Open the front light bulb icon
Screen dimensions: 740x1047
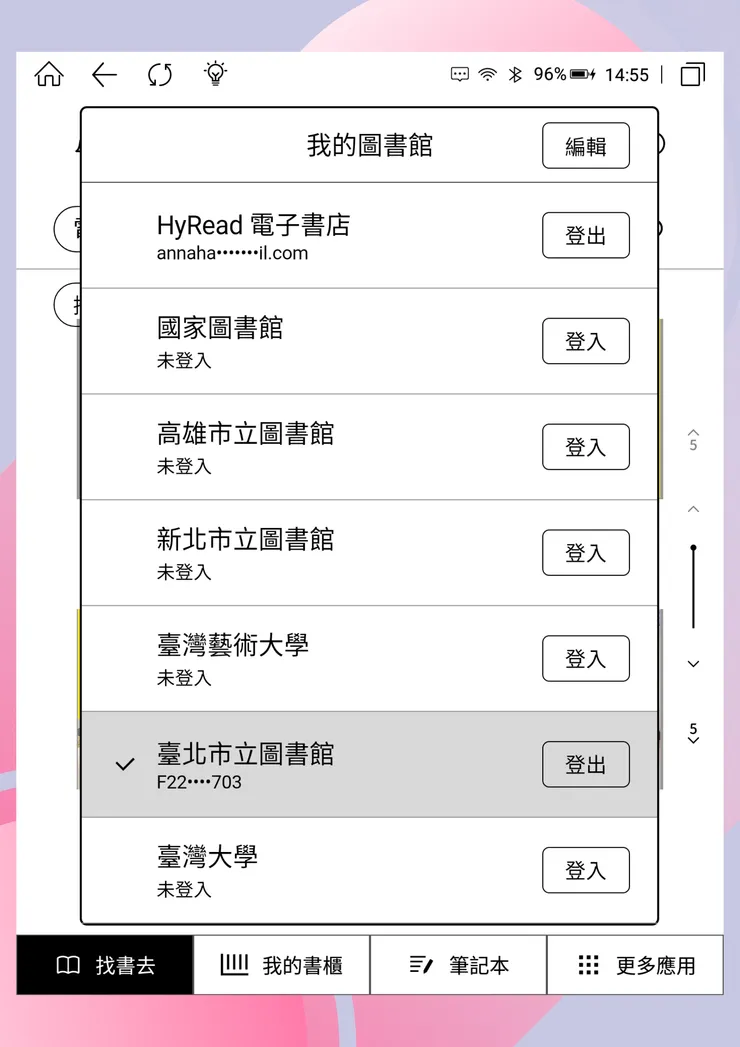click(215, 74)
